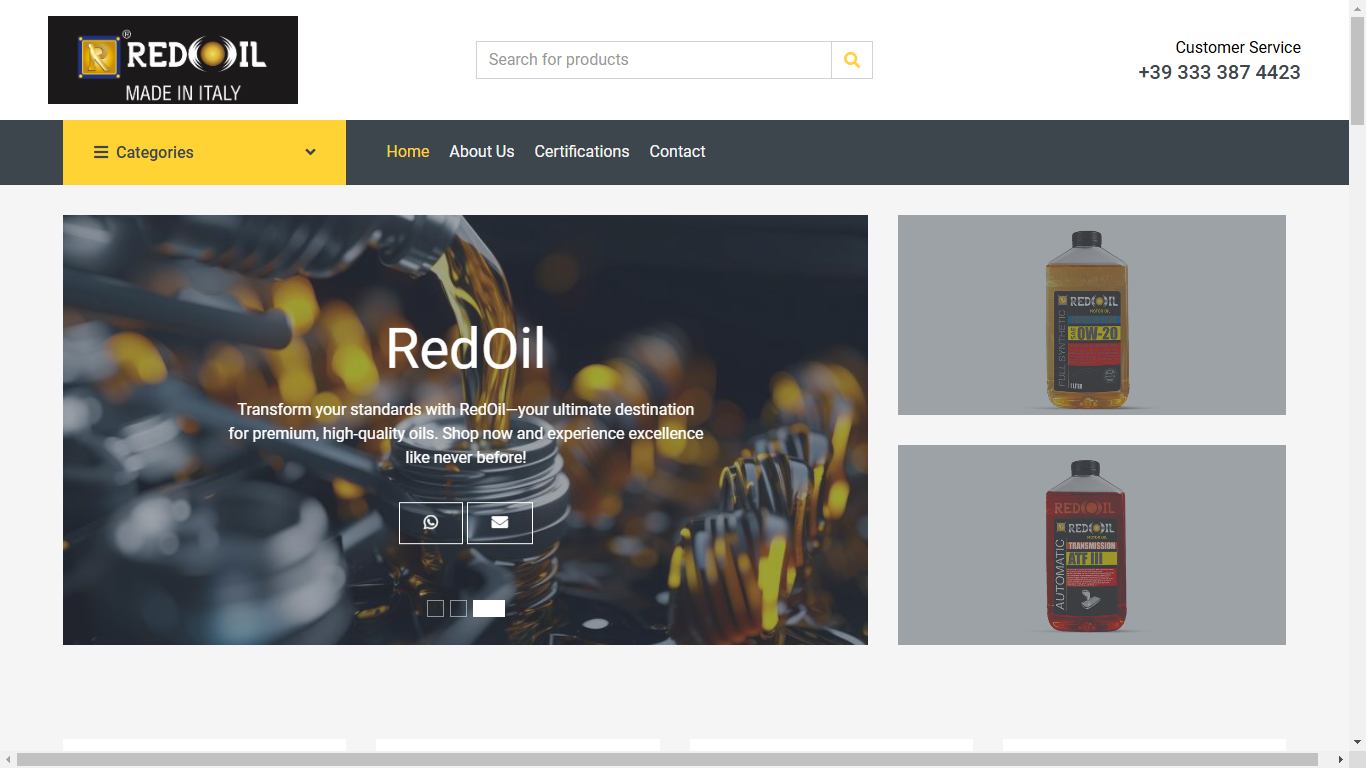Screen dimensions: 1366x768
Task: Call customer service number +39 333 387 4423
Action: pos(1219,73)
